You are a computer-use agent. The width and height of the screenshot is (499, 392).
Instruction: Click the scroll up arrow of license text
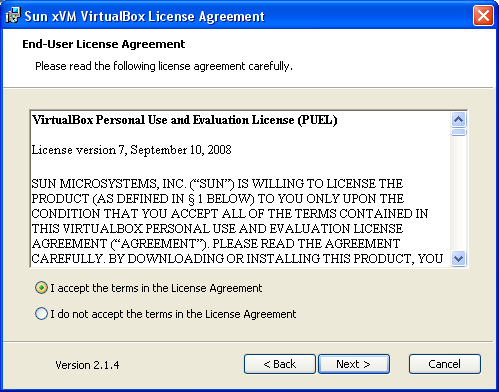coord(459,119)
